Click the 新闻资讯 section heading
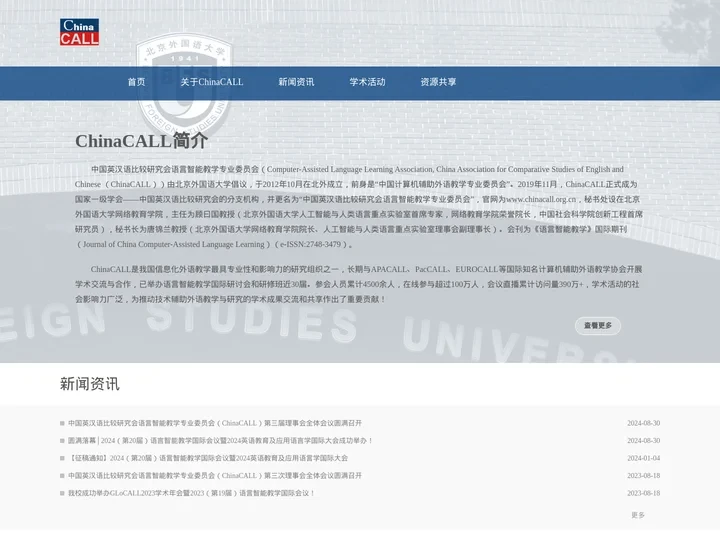The image size is (720, 540). click(x=90, y=384)
